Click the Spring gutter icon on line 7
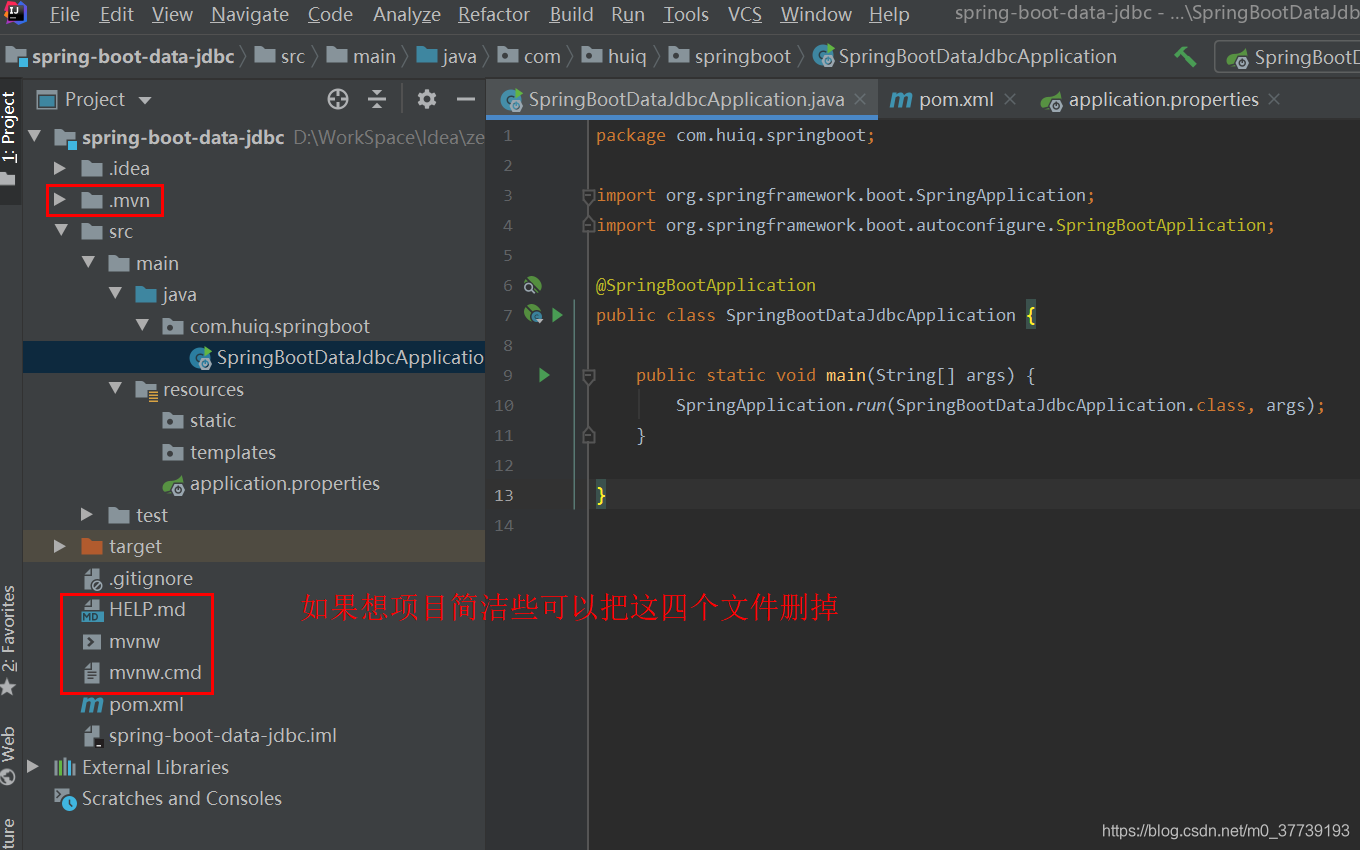The height and width of the screenshot is (850, 1360). click(533, 315)
